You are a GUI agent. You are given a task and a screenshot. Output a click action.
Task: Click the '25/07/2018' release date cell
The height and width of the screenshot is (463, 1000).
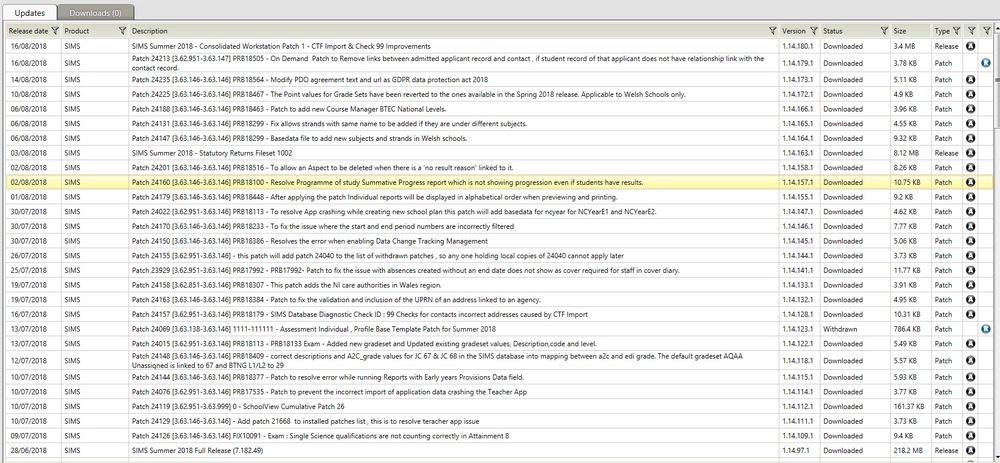tap(29, 270)
